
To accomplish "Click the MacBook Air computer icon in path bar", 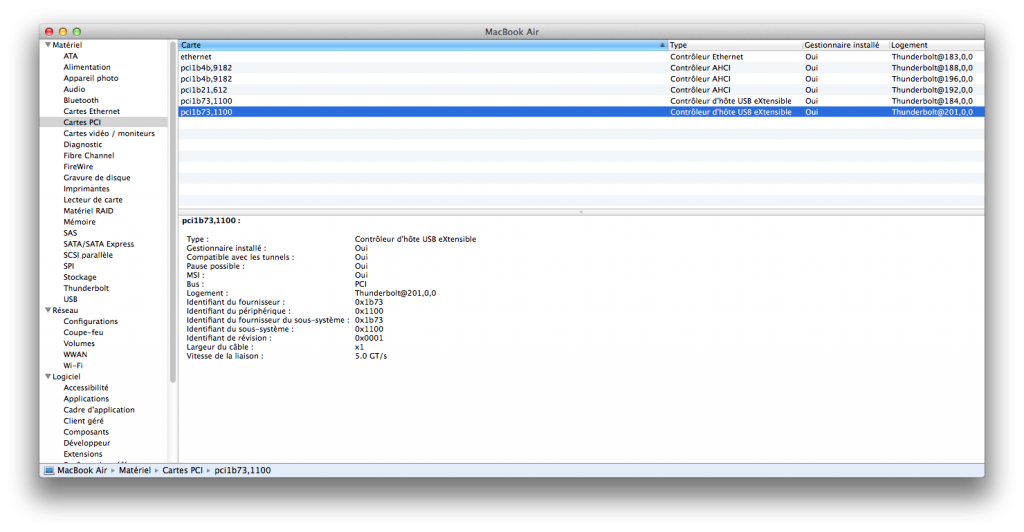I will click(x=49, y=470).
